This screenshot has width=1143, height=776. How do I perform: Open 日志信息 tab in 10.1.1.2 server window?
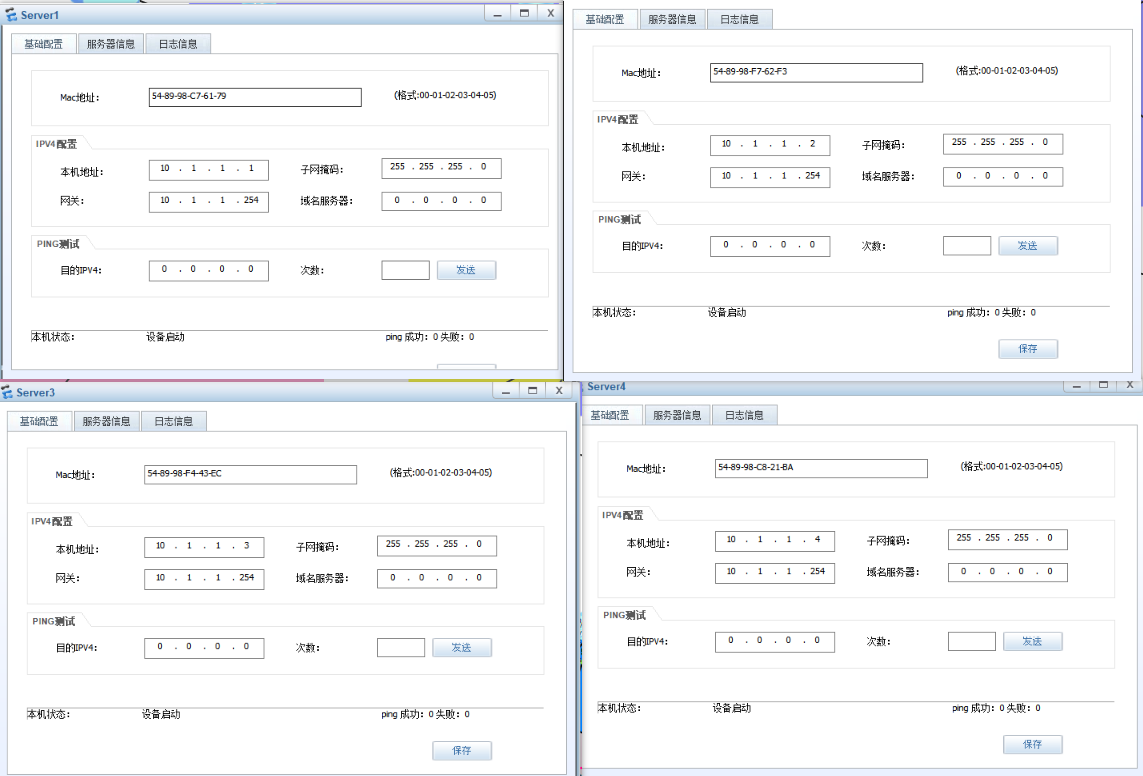(x=739, y=20)
